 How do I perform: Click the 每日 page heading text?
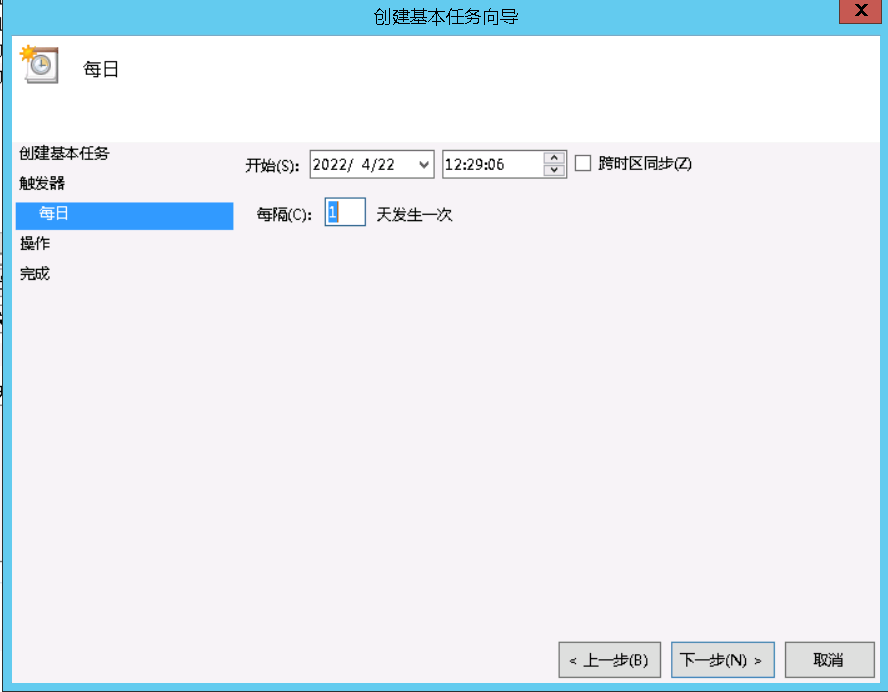[x=101, y=69]
